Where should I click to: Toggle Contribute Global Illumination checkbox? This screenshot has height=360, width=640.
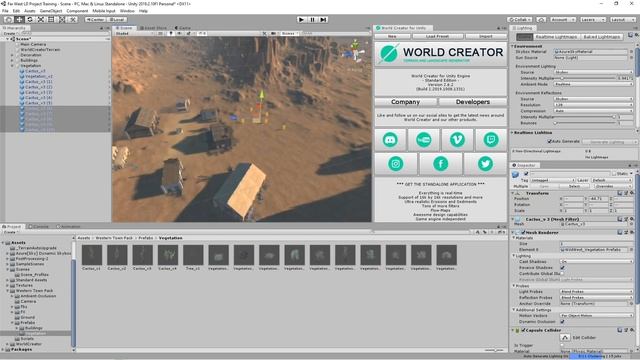pos(562,273)
